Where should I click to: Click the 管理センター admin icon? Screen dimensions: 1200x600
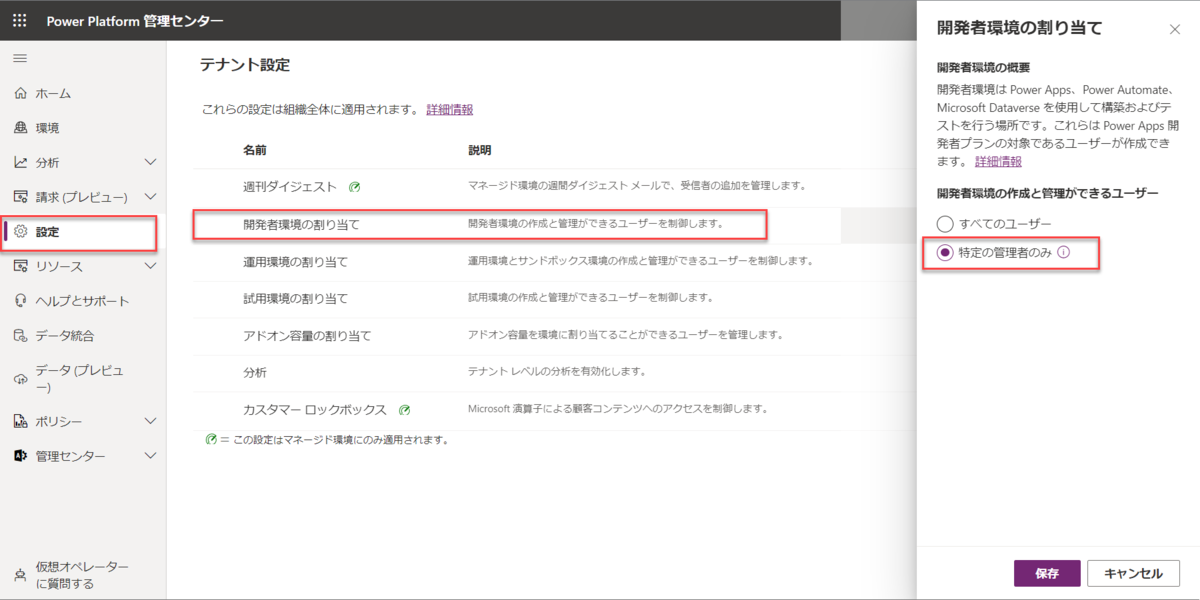point(20,456)
